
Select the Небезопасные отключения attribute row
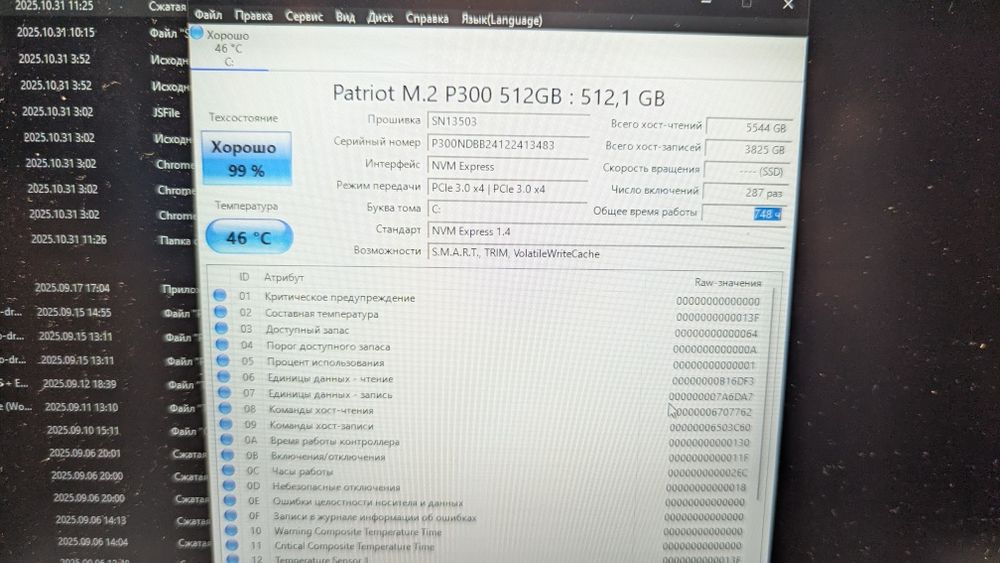point(485,486)
